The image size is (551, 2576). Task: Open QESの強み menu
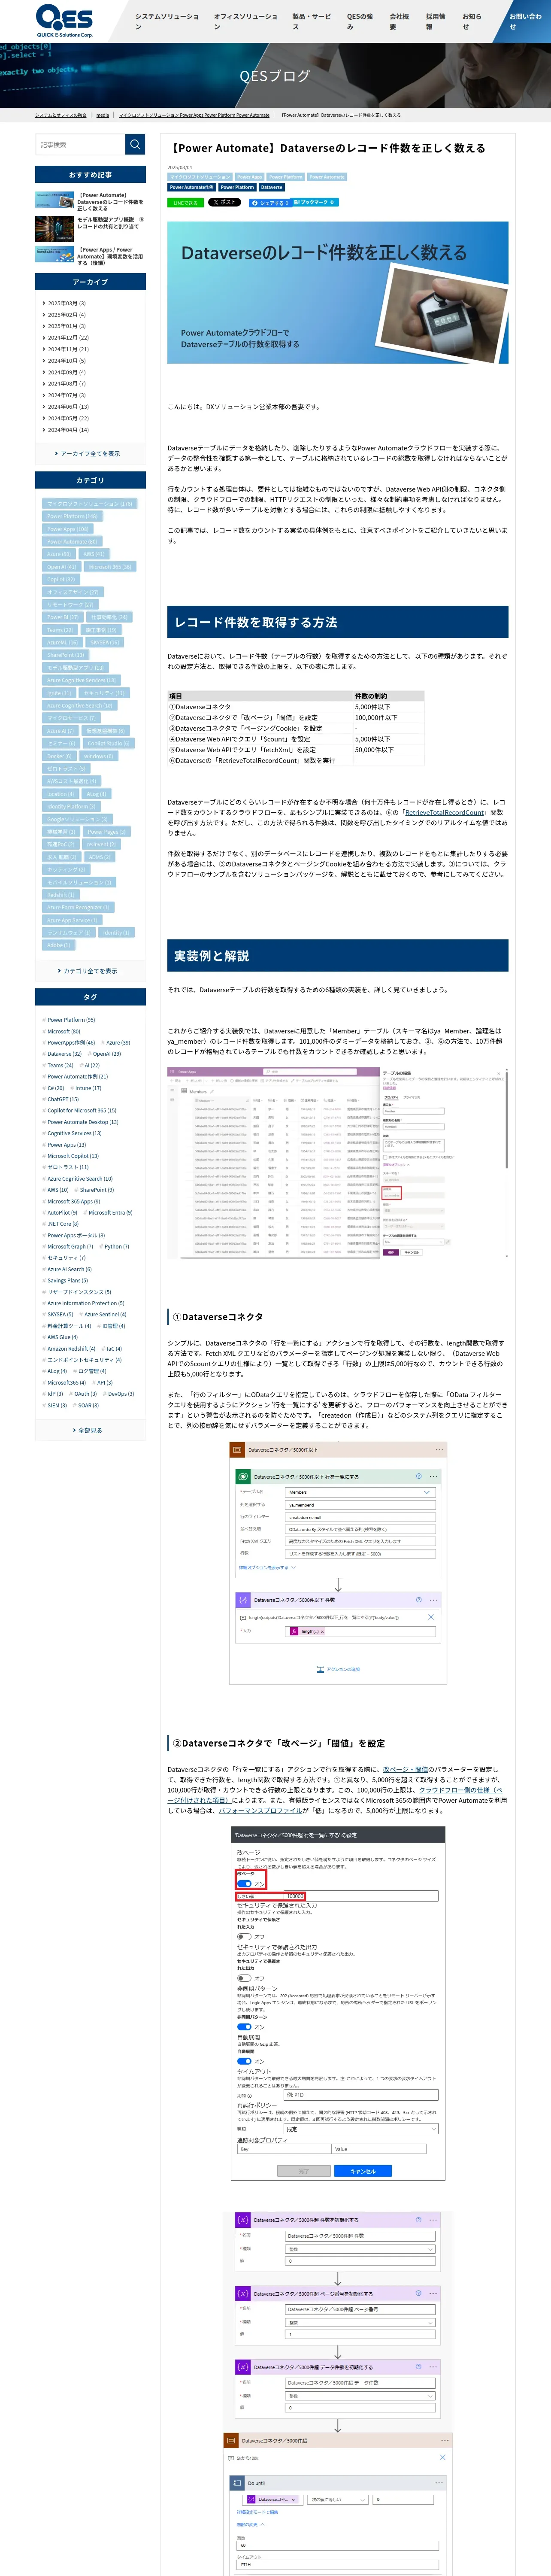pos(361,21)
